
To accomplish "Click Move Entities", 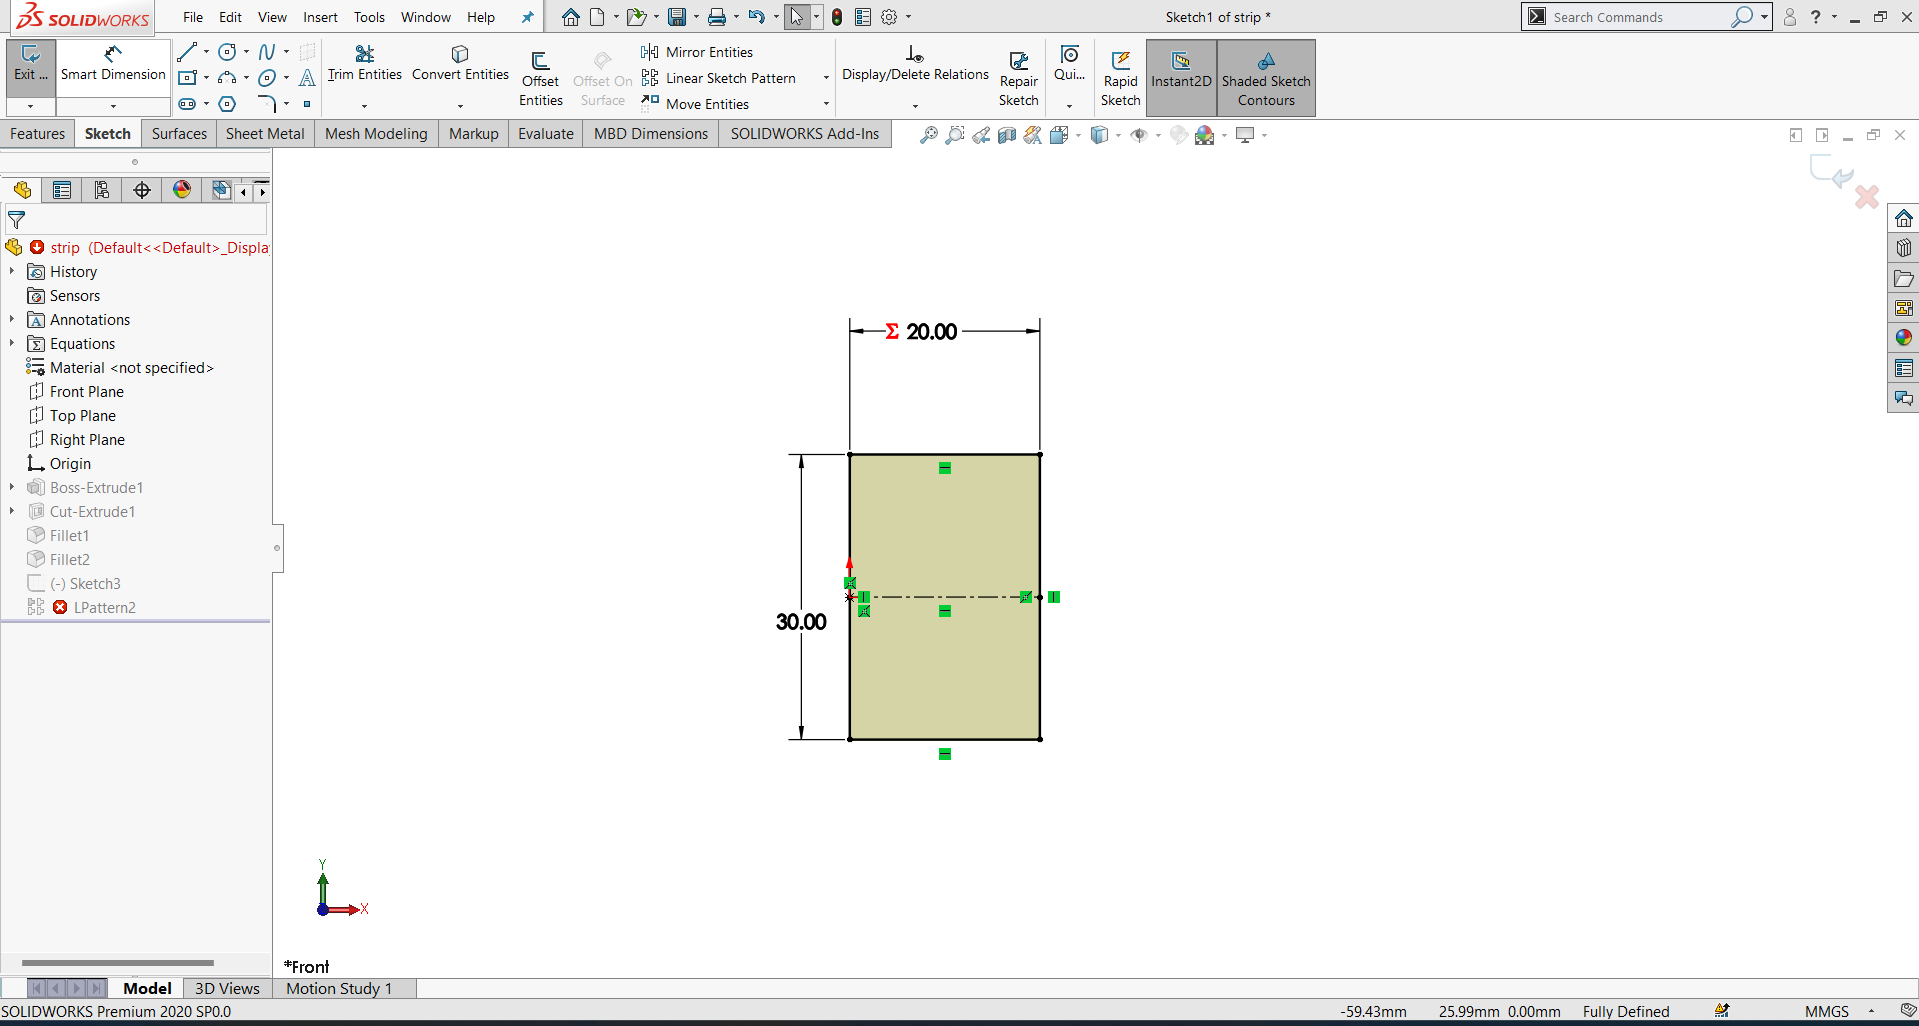I will [695, 104].
